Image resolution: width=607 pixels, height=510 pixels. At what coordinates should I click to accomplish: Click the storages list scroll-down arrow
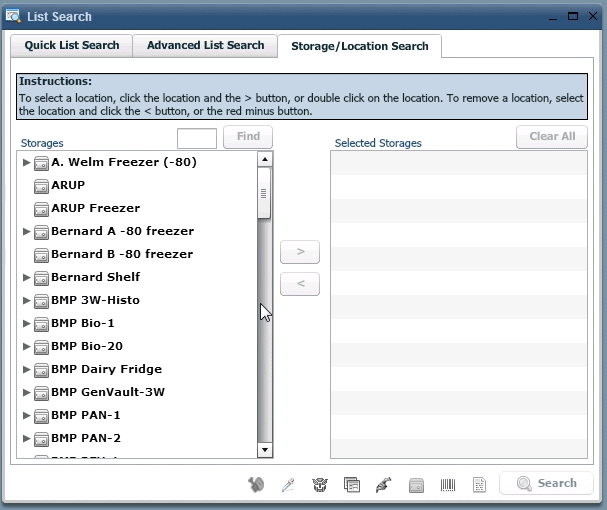pyautogui.click(x=265, y=450)
